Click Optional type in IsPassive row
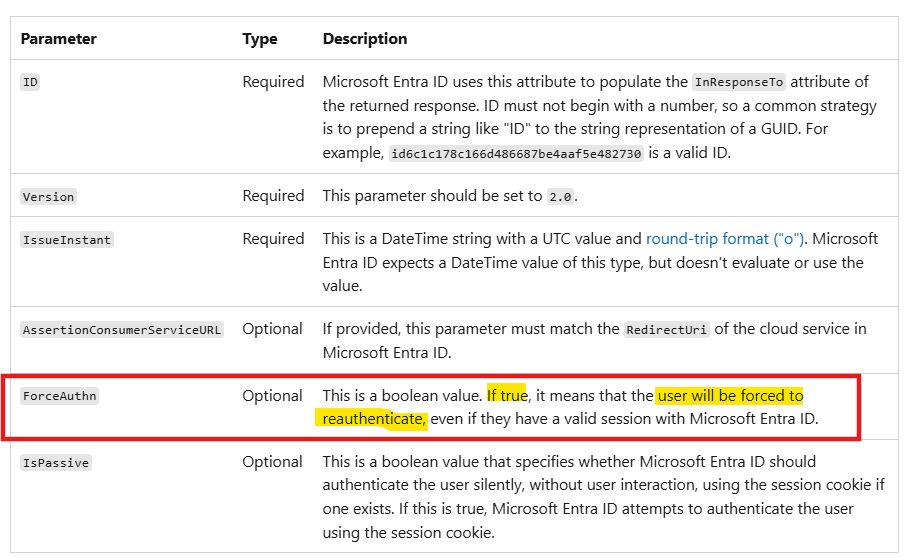 coord(272,462)
